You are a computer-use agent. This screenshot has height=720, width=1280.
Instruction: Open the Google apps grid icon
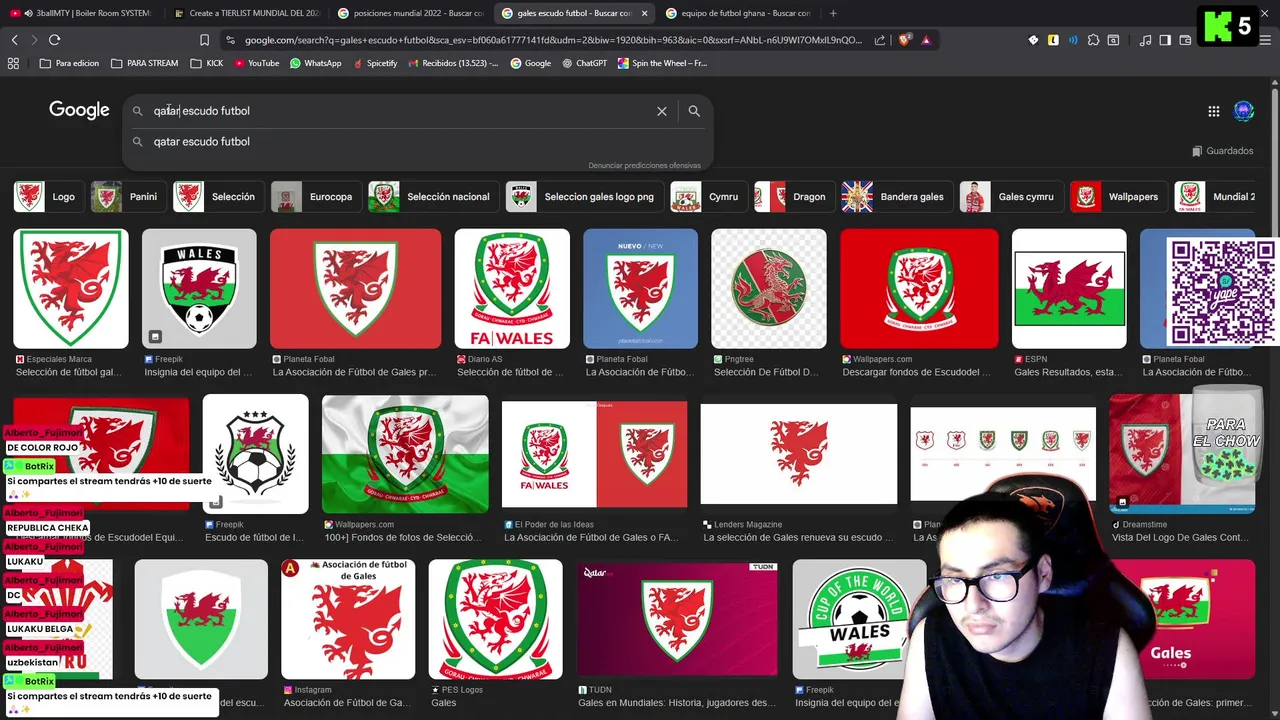tap(1213, 111)
